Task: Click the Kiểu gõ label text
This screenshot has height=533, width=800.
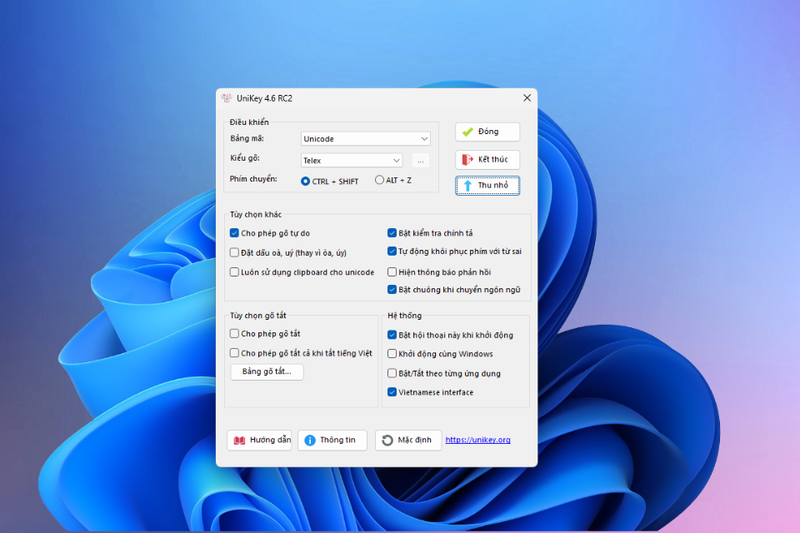Action: 245,158
